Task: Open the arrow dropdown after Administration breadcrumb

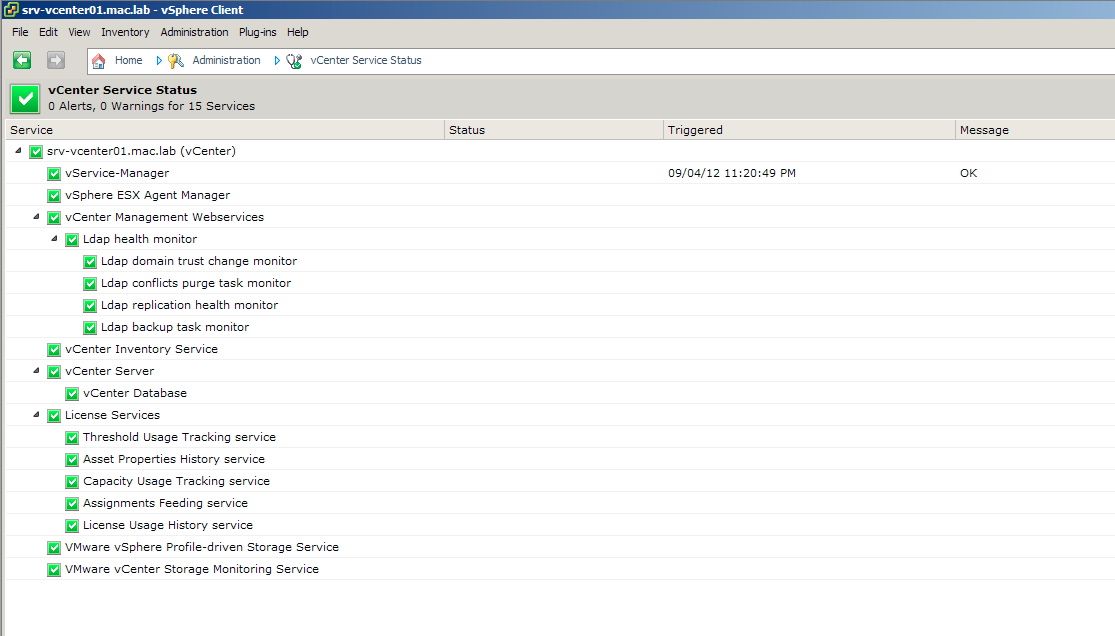Action: (277, 61)
